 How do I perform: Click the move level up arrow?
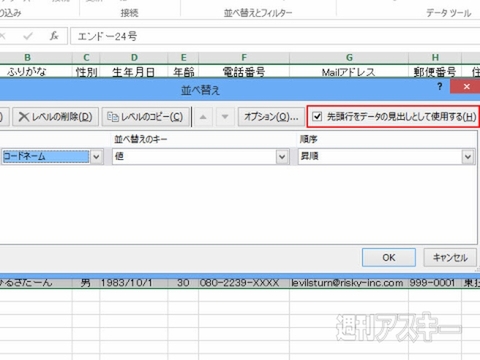203,117
